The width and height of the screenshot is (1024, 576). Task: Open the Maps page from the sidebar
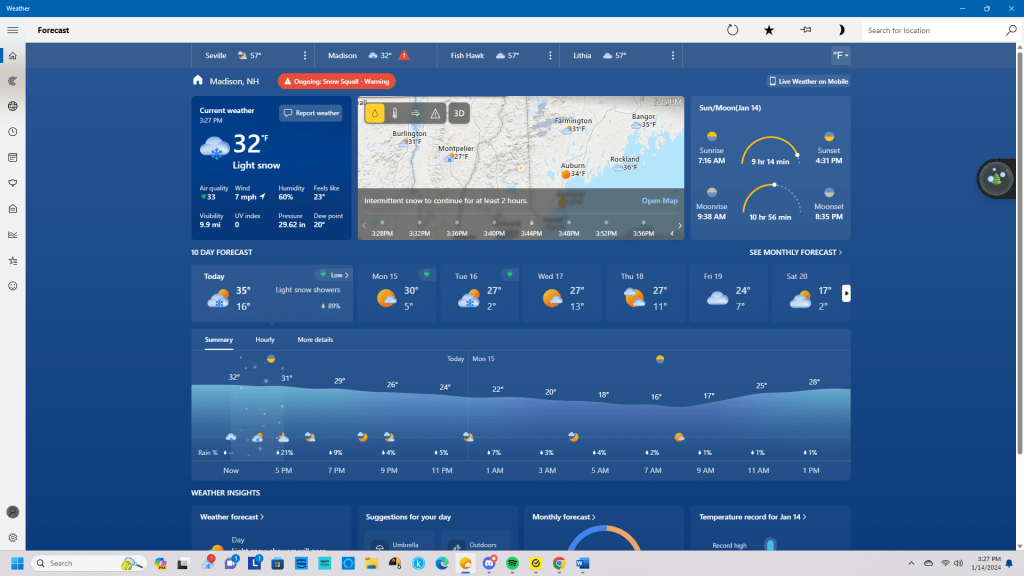click(13, 81)
